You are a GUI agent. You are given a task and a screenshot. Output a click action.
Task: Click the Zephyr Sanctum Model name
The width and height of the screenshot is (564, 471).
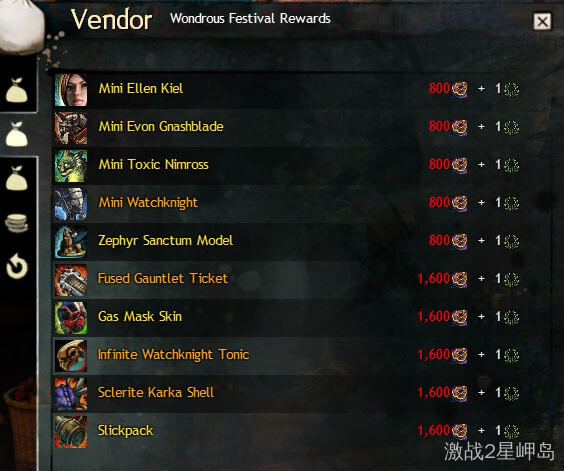[165, 240]
